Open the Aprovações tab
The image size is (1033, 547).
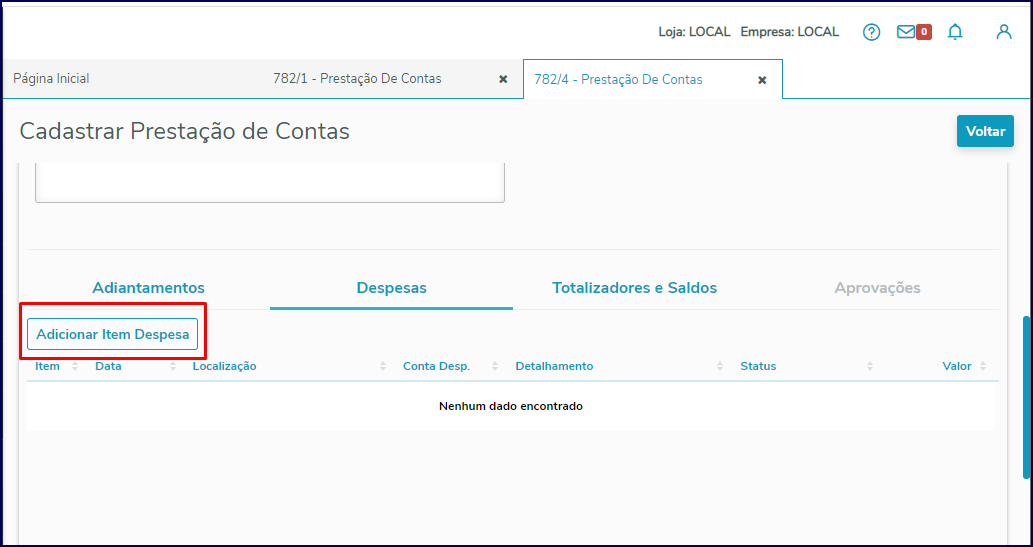(878, 288)
